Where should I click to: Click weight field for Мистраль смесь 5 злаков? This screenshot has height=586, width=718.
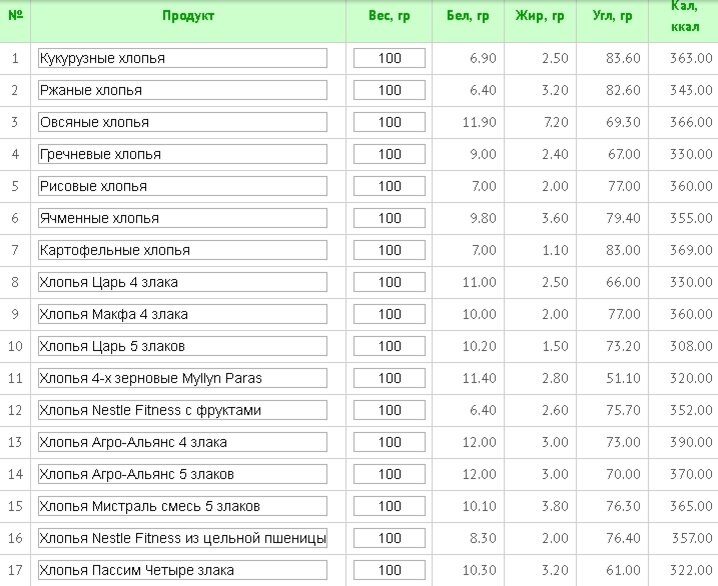point(389,506)
